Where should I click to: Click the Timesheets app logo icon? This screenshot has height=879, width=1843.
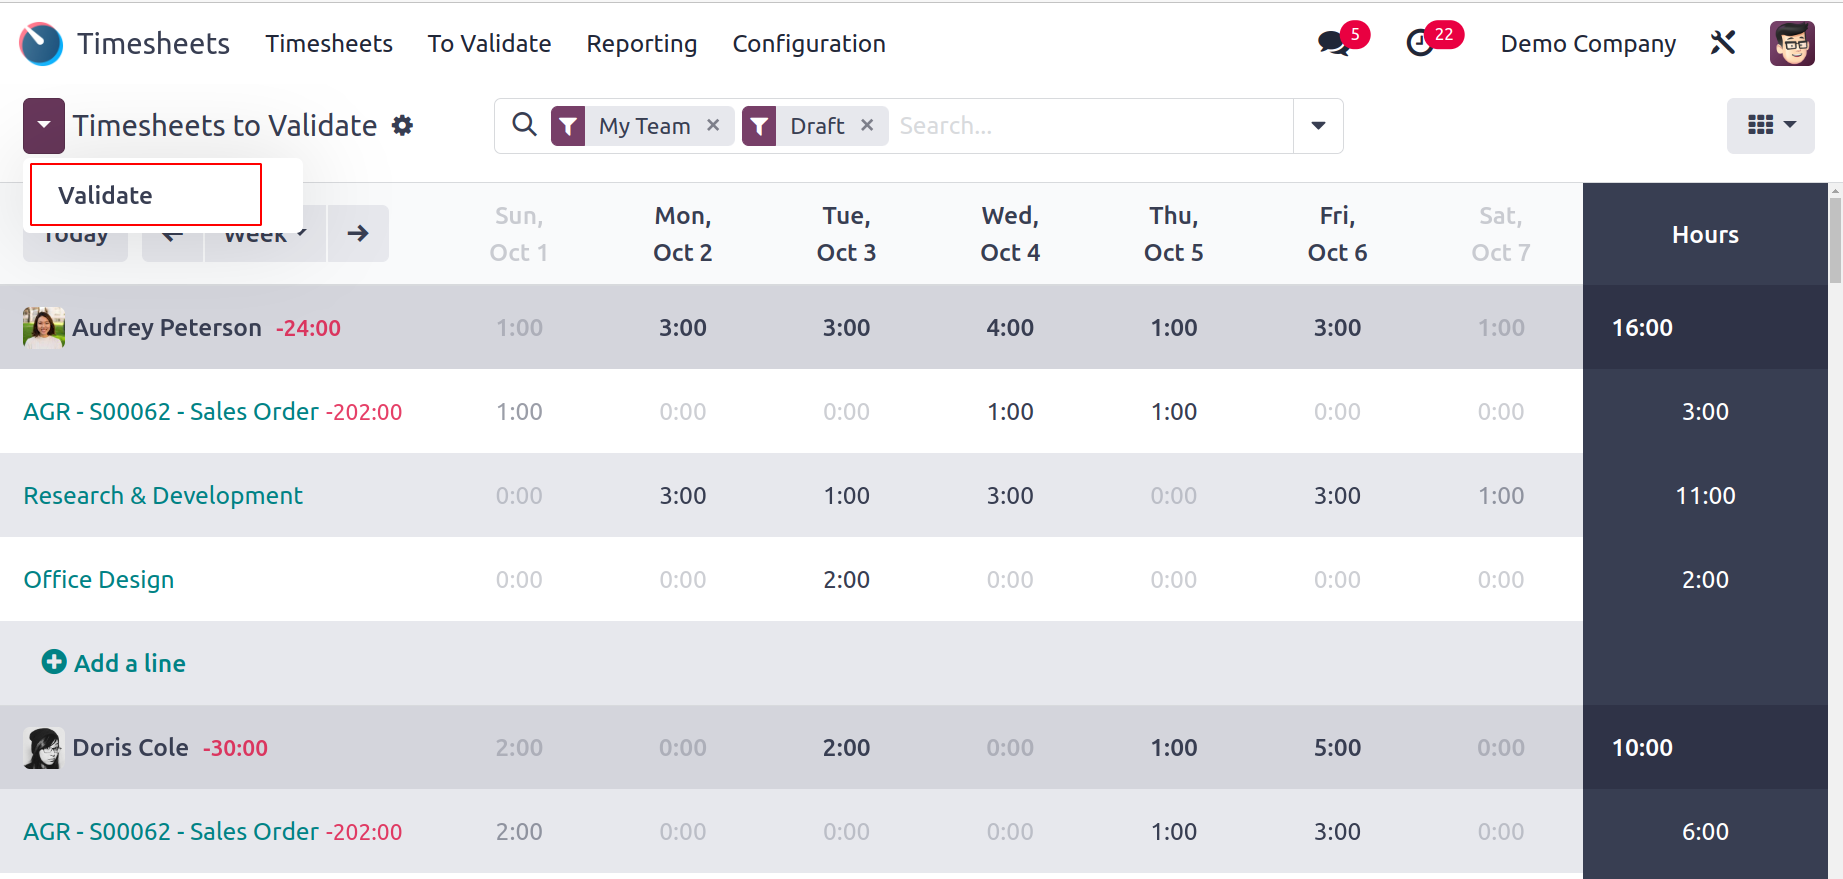(x=41, y=44)
